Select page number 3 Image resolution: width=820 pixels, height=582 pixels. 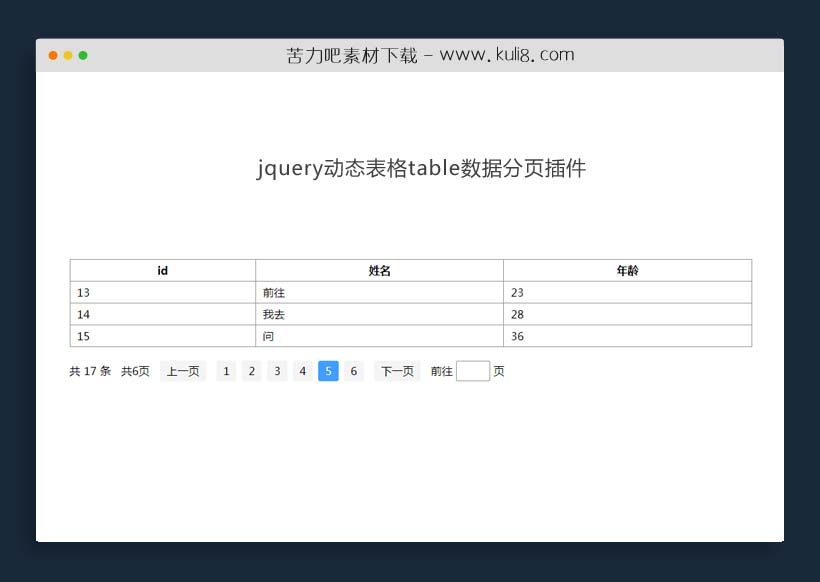tap(277, 371)
